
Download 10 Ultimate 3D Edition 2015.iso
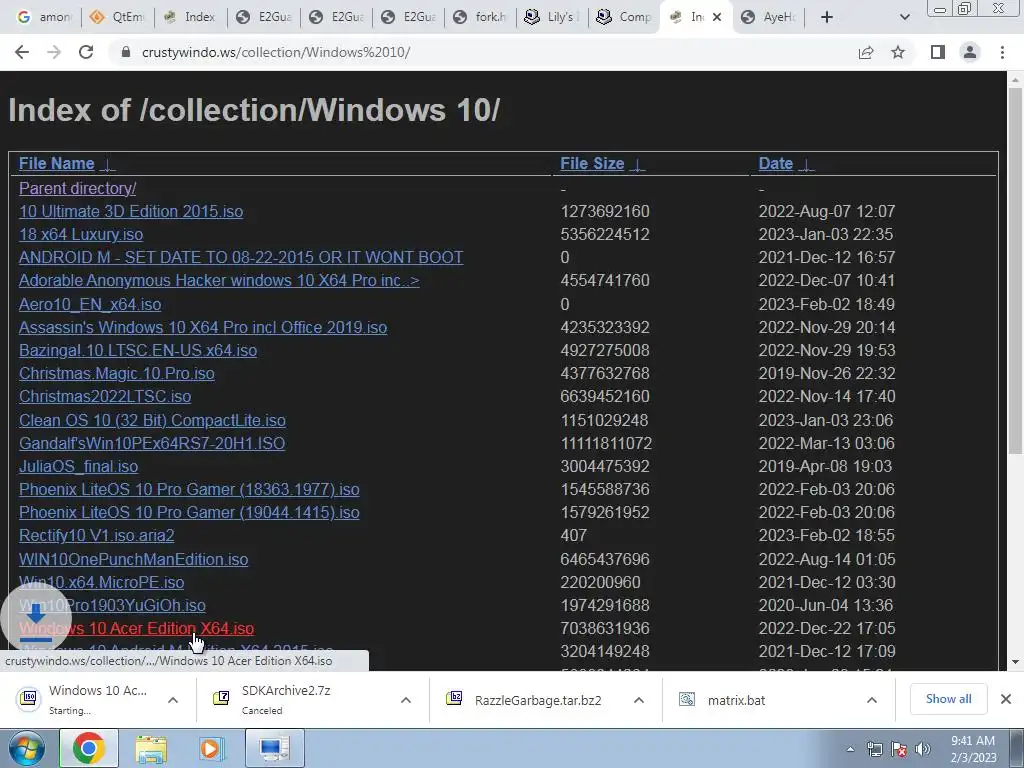point(131,212)
